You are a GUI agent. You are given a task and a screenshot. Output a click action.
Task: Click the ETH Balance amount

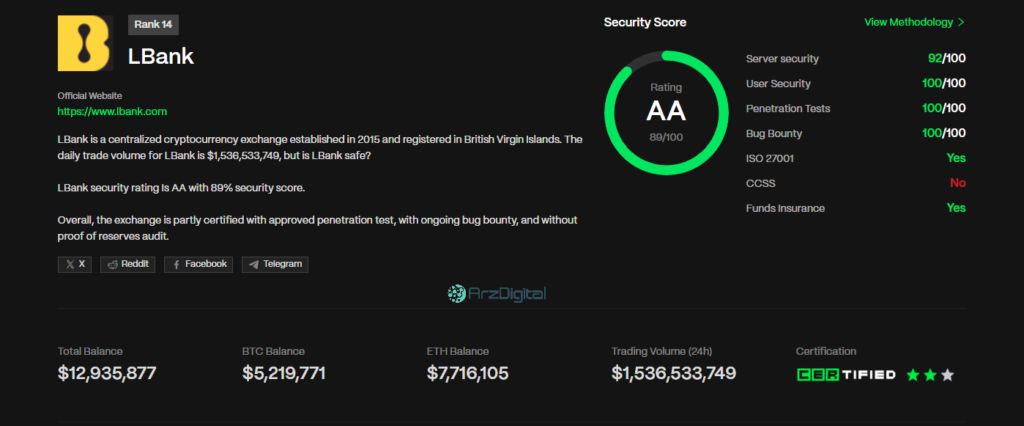tap(468, 373)
